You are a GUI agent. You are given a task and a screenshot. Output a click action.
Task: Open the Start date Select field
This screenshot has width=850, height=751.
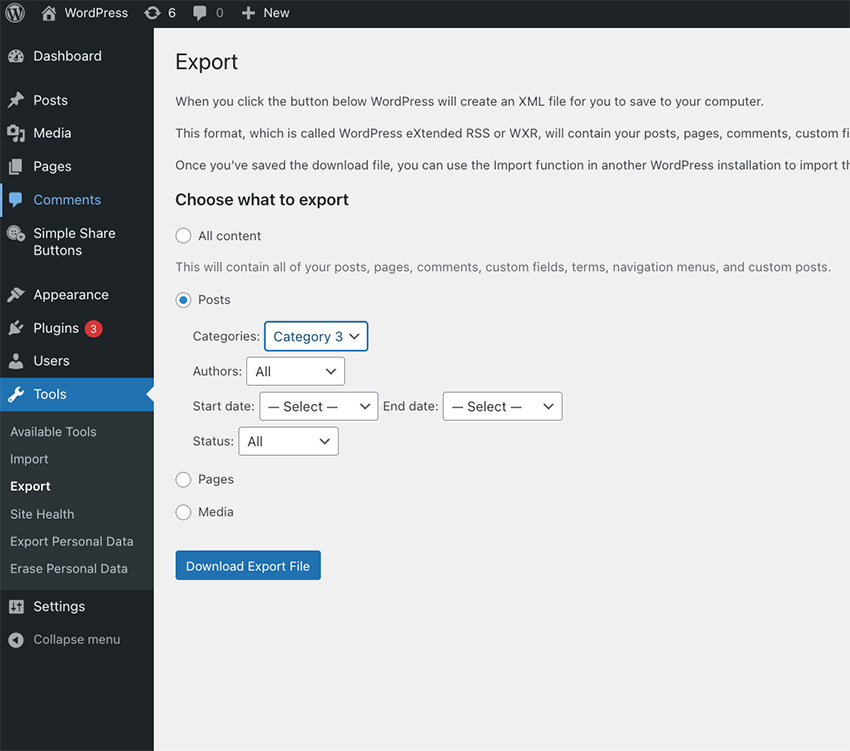click(318, 406)
